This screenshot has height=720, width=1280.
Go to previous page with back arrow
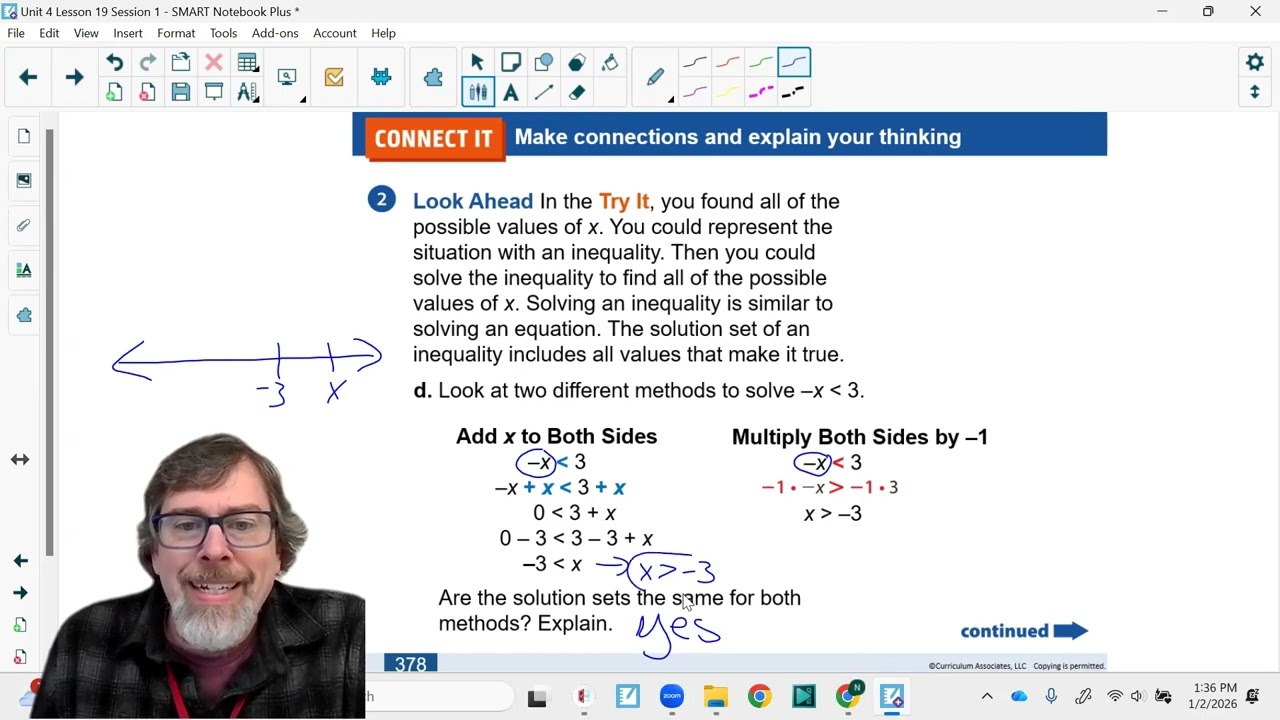pos(28,77)
